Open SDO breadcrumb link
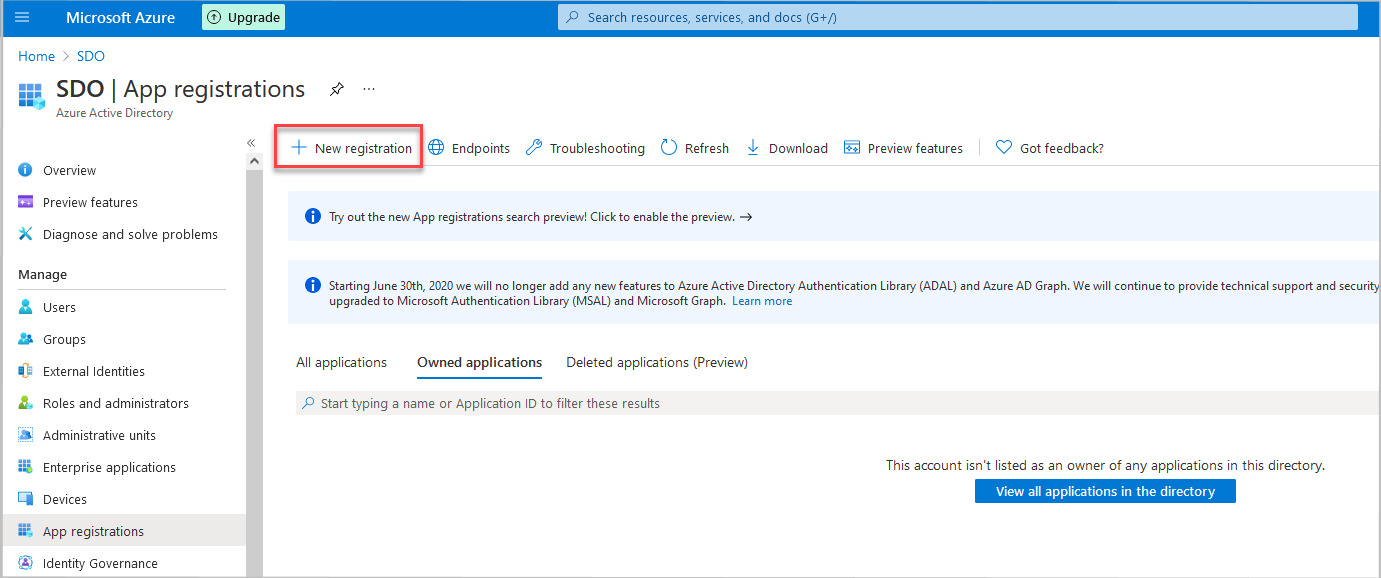1381x578 pixels. (x=91, y=56)
